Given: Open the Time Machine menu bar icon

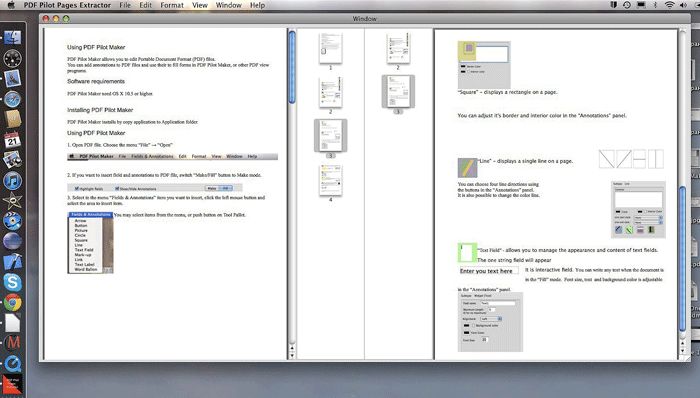Looking at the screenshot, I should point(627,5).
